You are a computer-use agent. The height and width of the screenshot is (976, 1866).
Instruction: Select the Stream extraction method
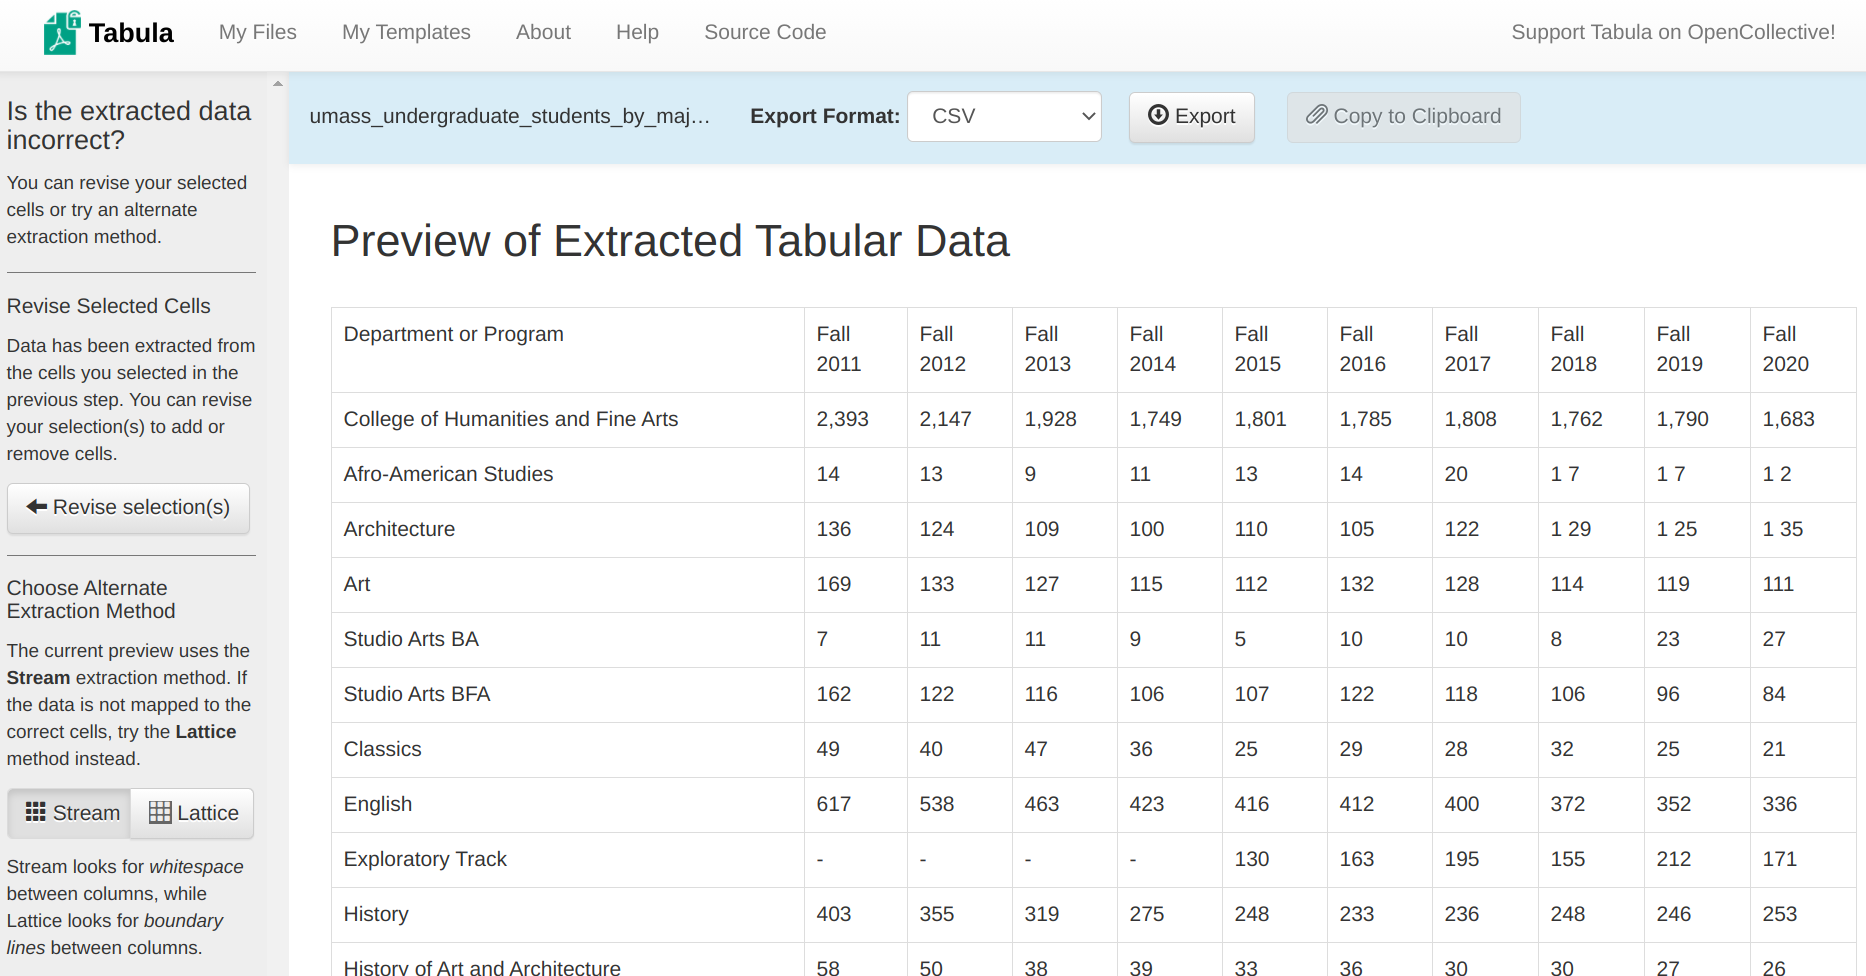coord(72,813)
